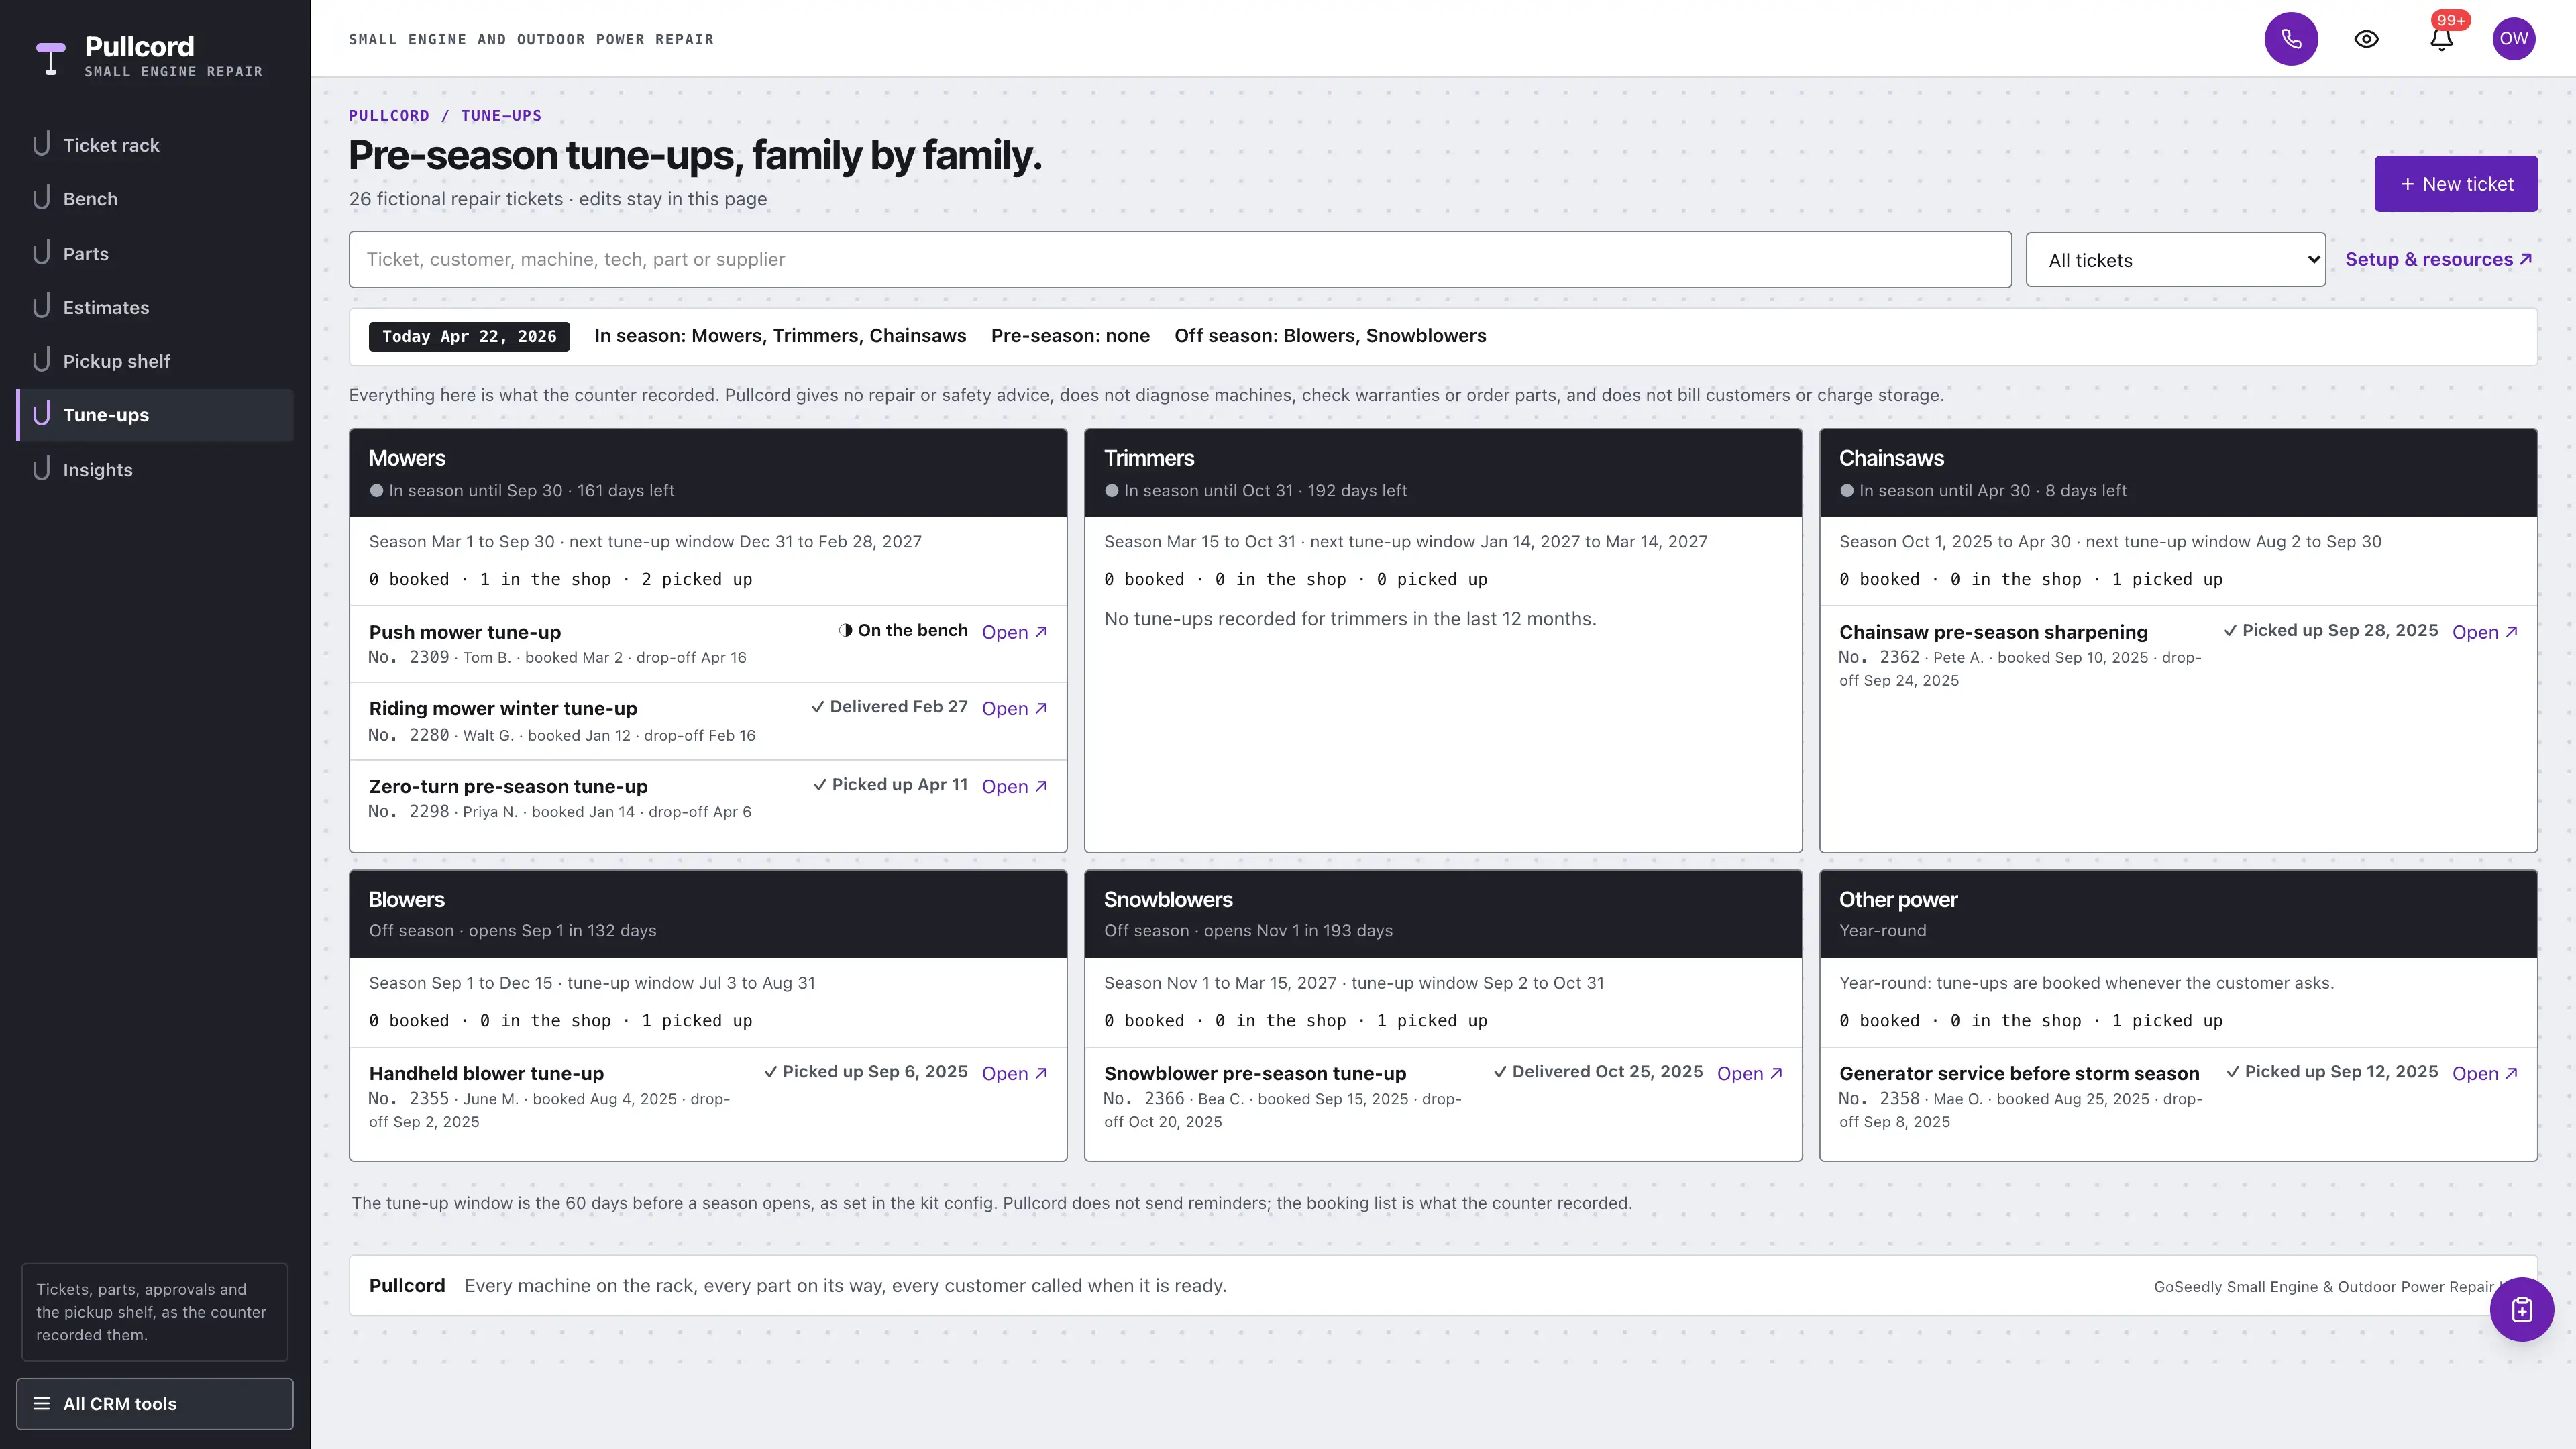Navigate to Estimates
Viewport: 2576px width, 1449px height.
(x=155, y=307)
